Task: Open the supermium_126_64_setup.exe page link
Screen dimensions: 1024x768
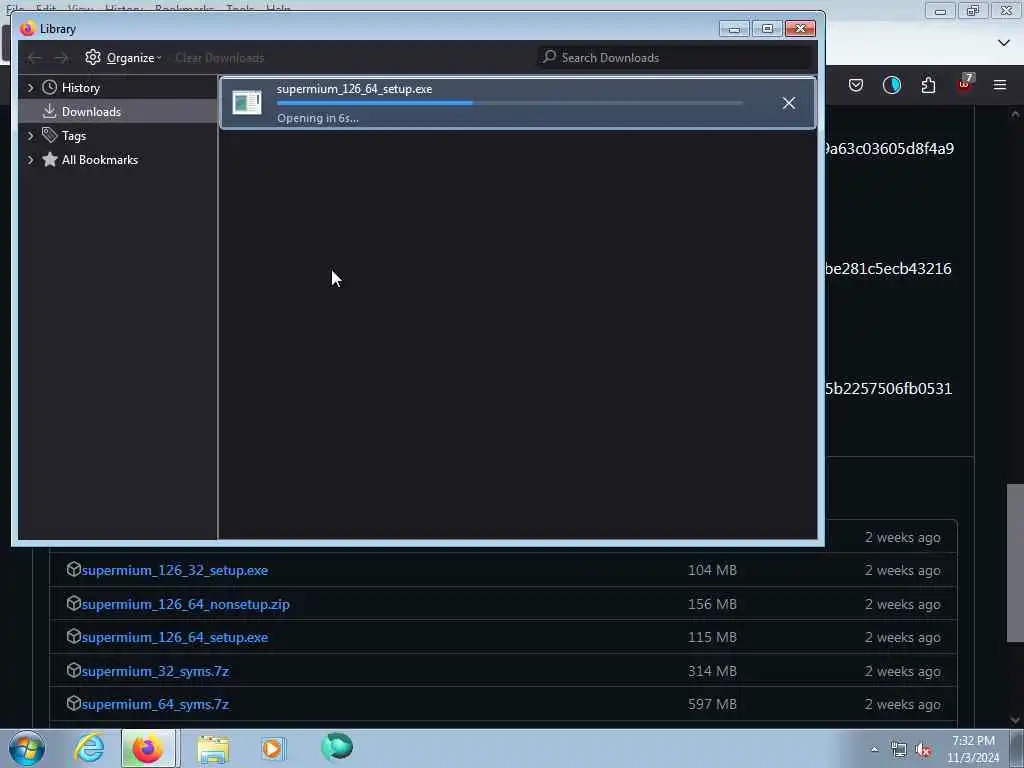Action: click(174, 637)
